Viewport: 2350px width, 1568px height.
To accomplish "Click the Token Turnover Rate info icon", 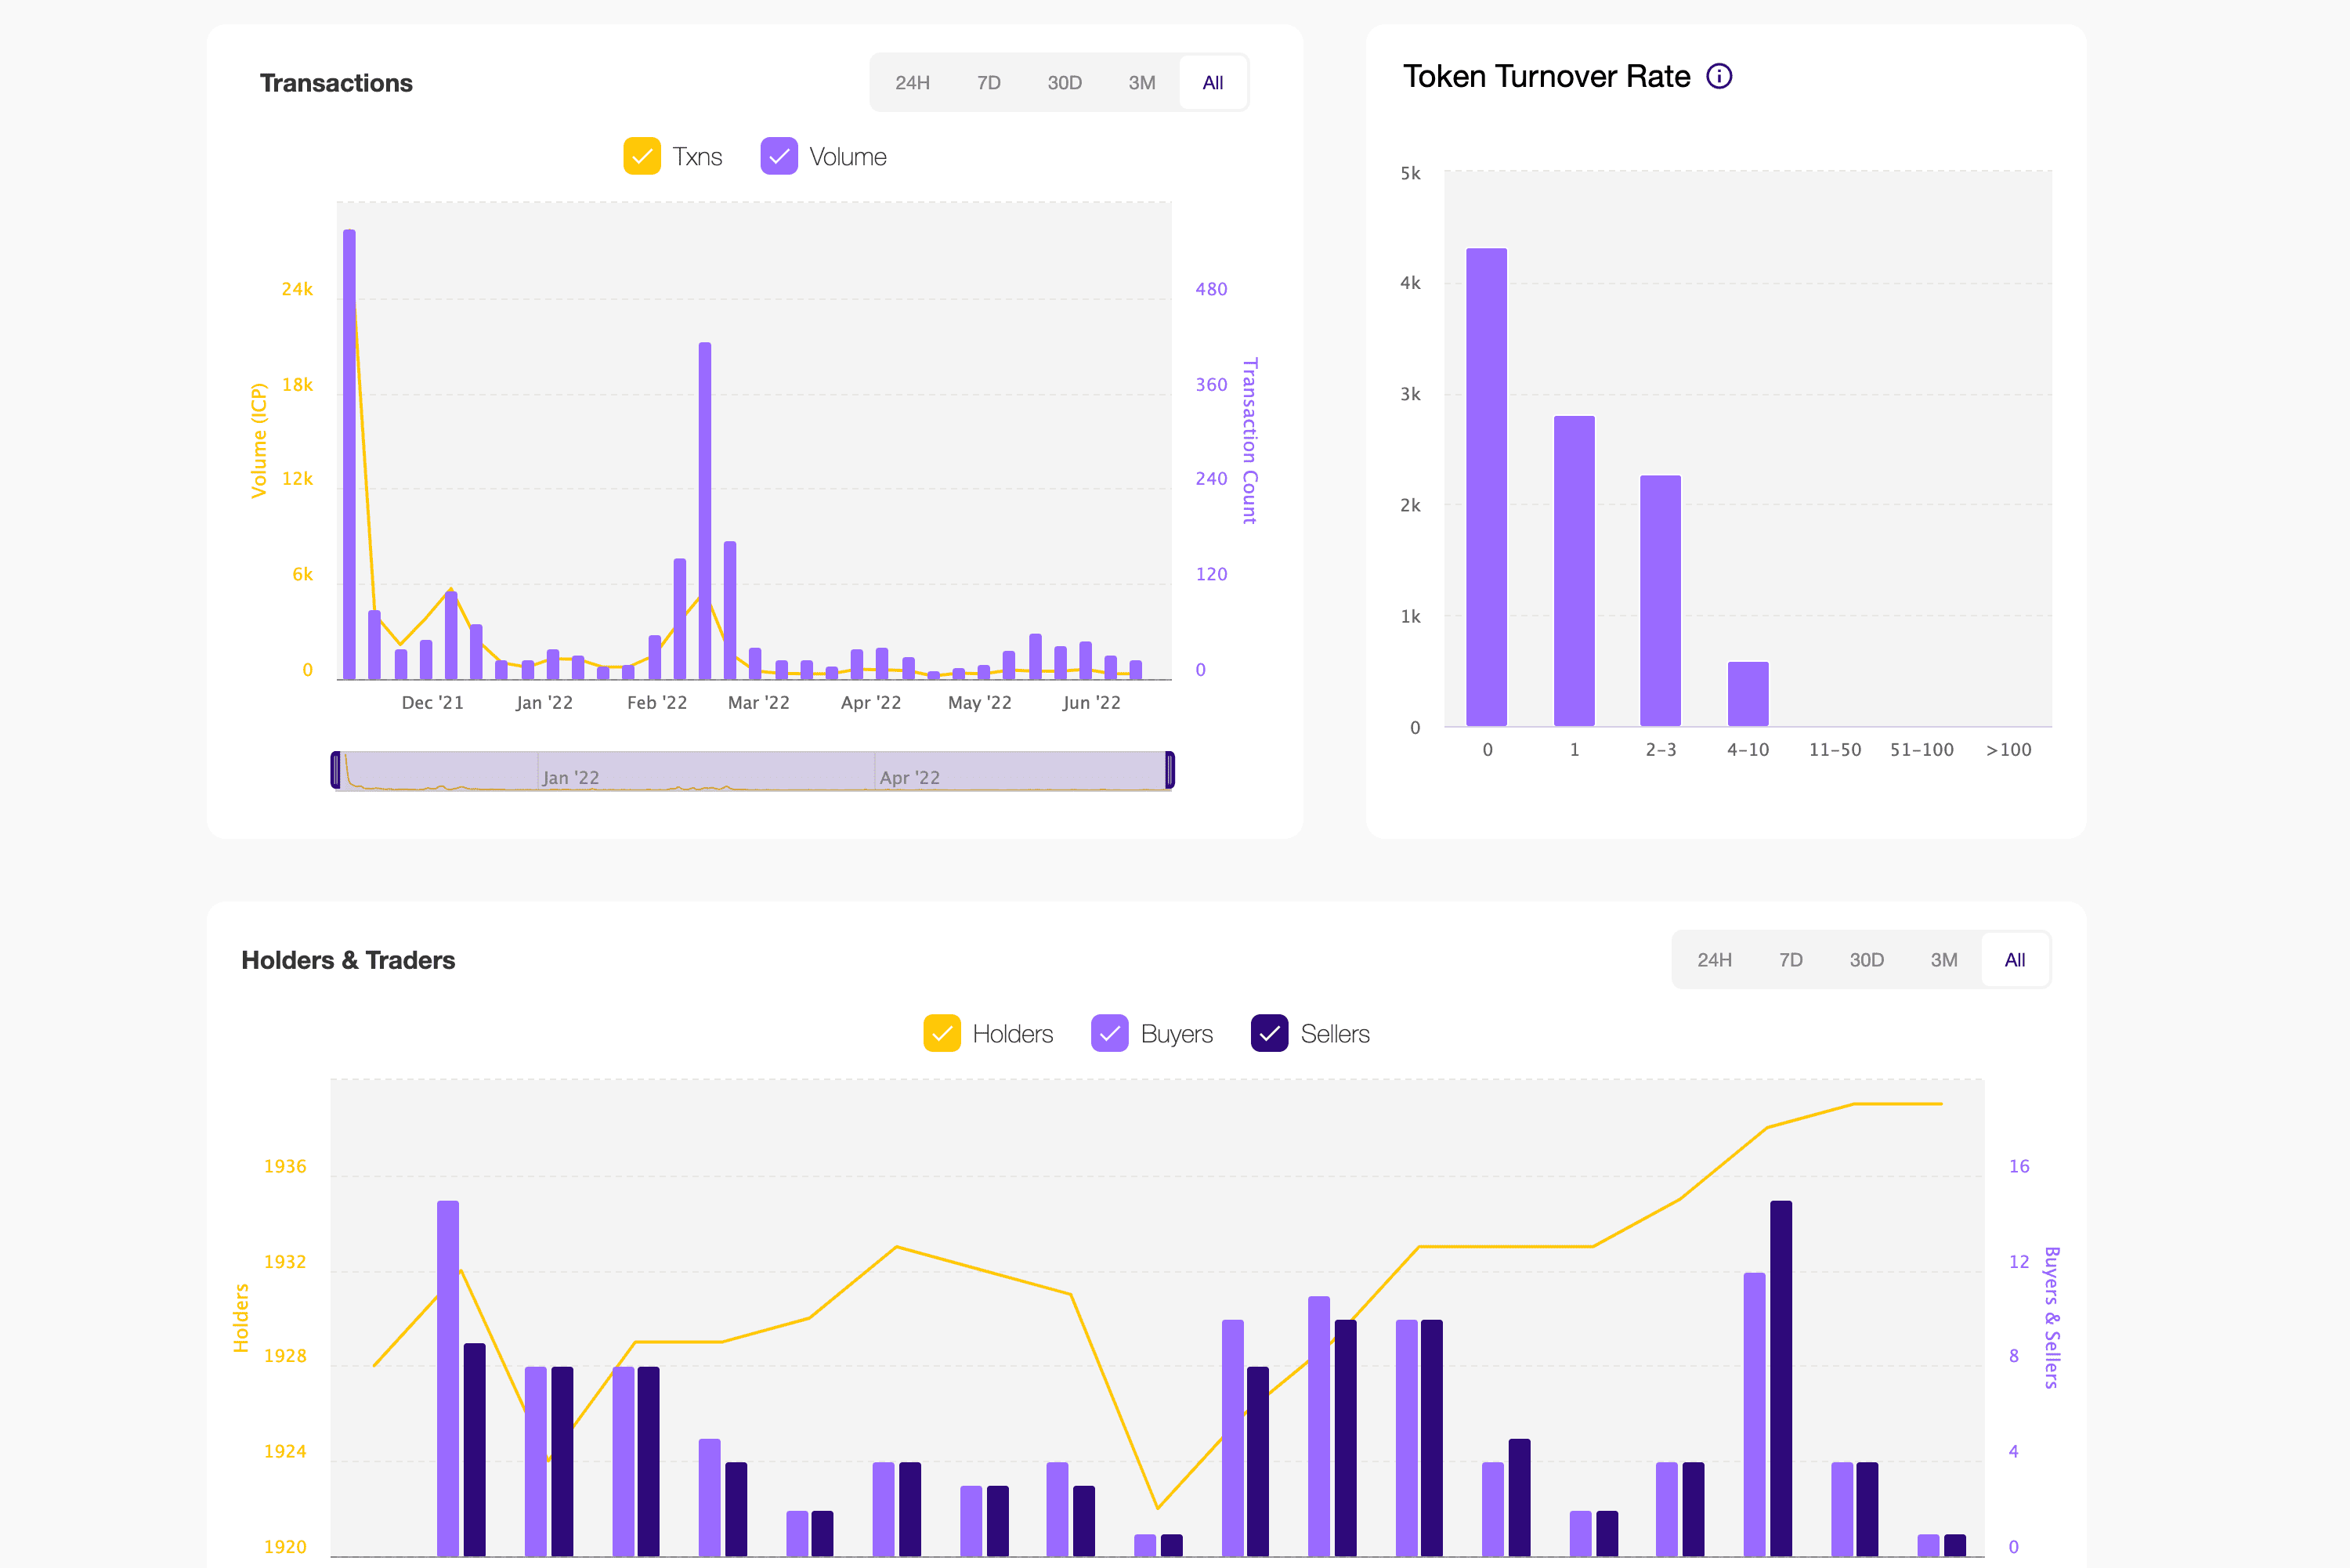I will (x=1718, y=77).
